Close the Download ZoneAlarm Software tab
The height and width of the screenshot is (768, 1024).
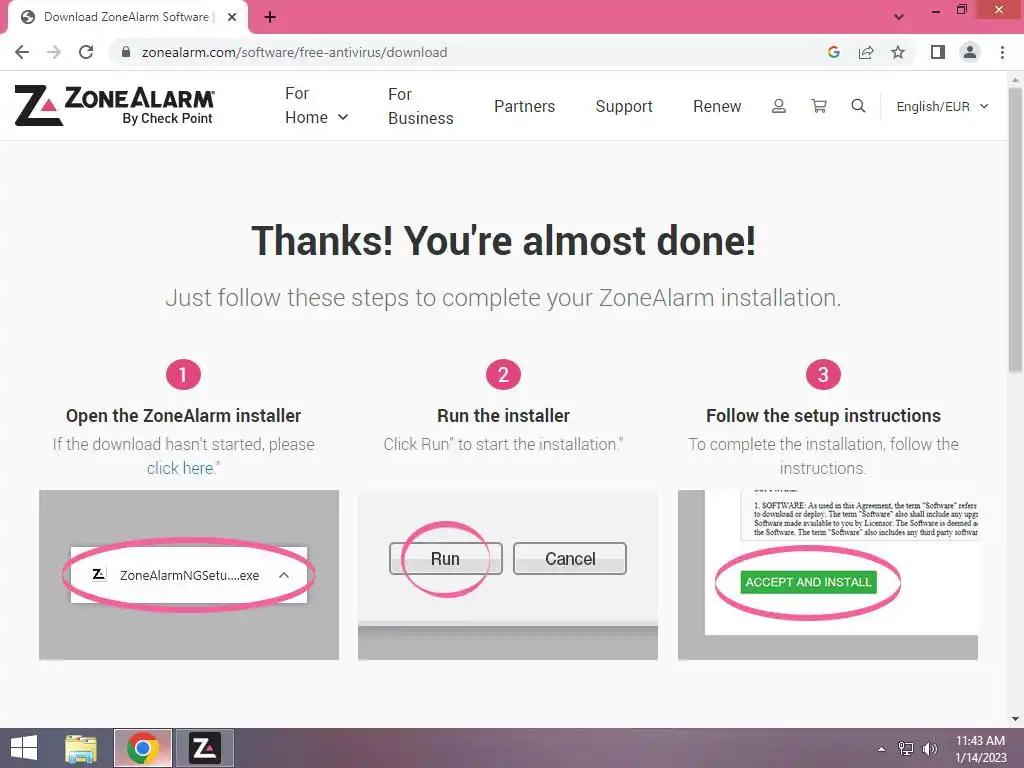pyautogui.click(x=231, y=17)
